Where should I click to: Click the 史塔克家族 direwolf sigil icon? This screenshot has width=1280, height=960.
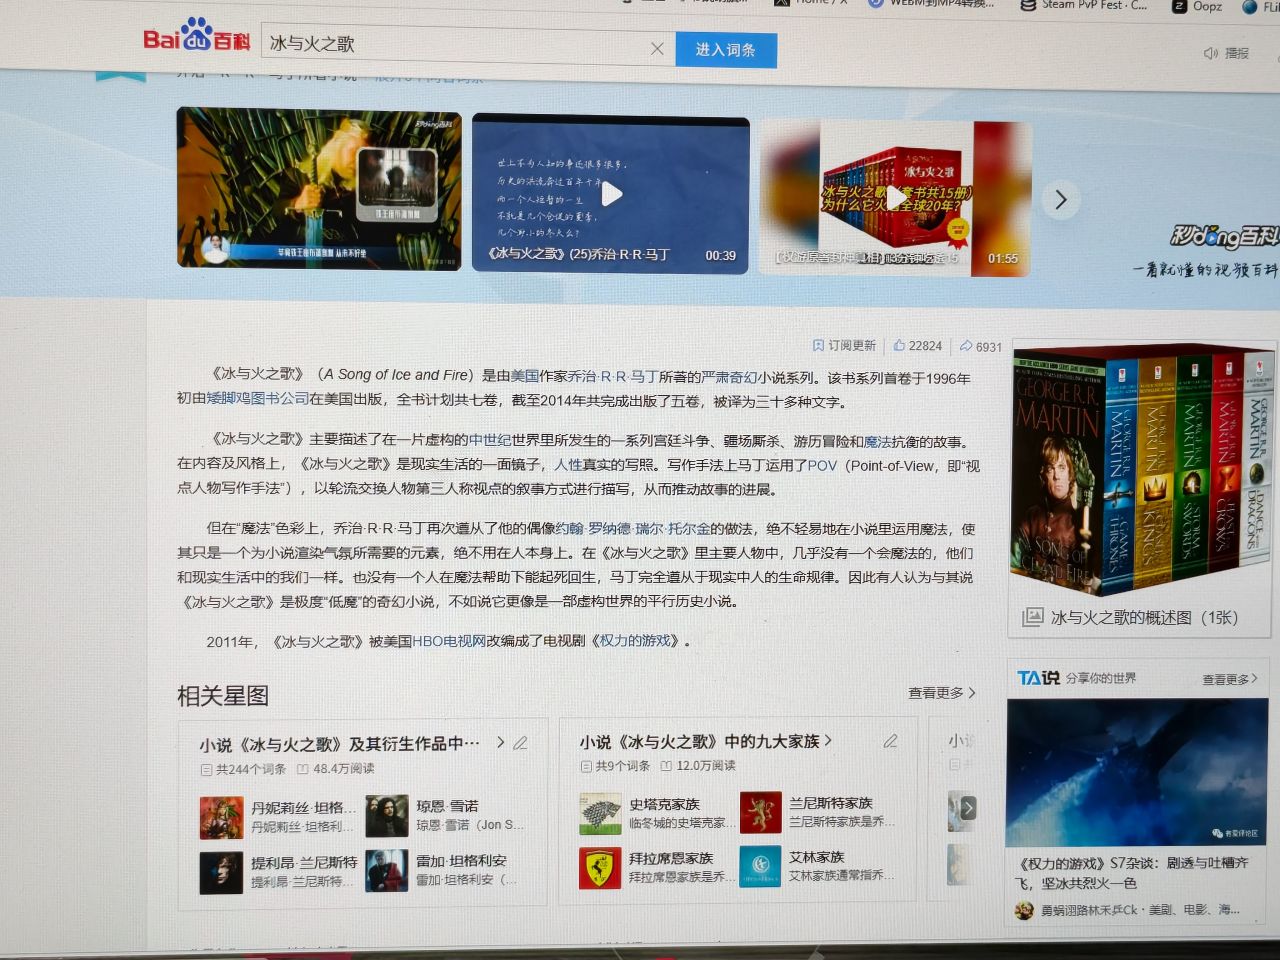pyautogui.click(x=600, y=814)
